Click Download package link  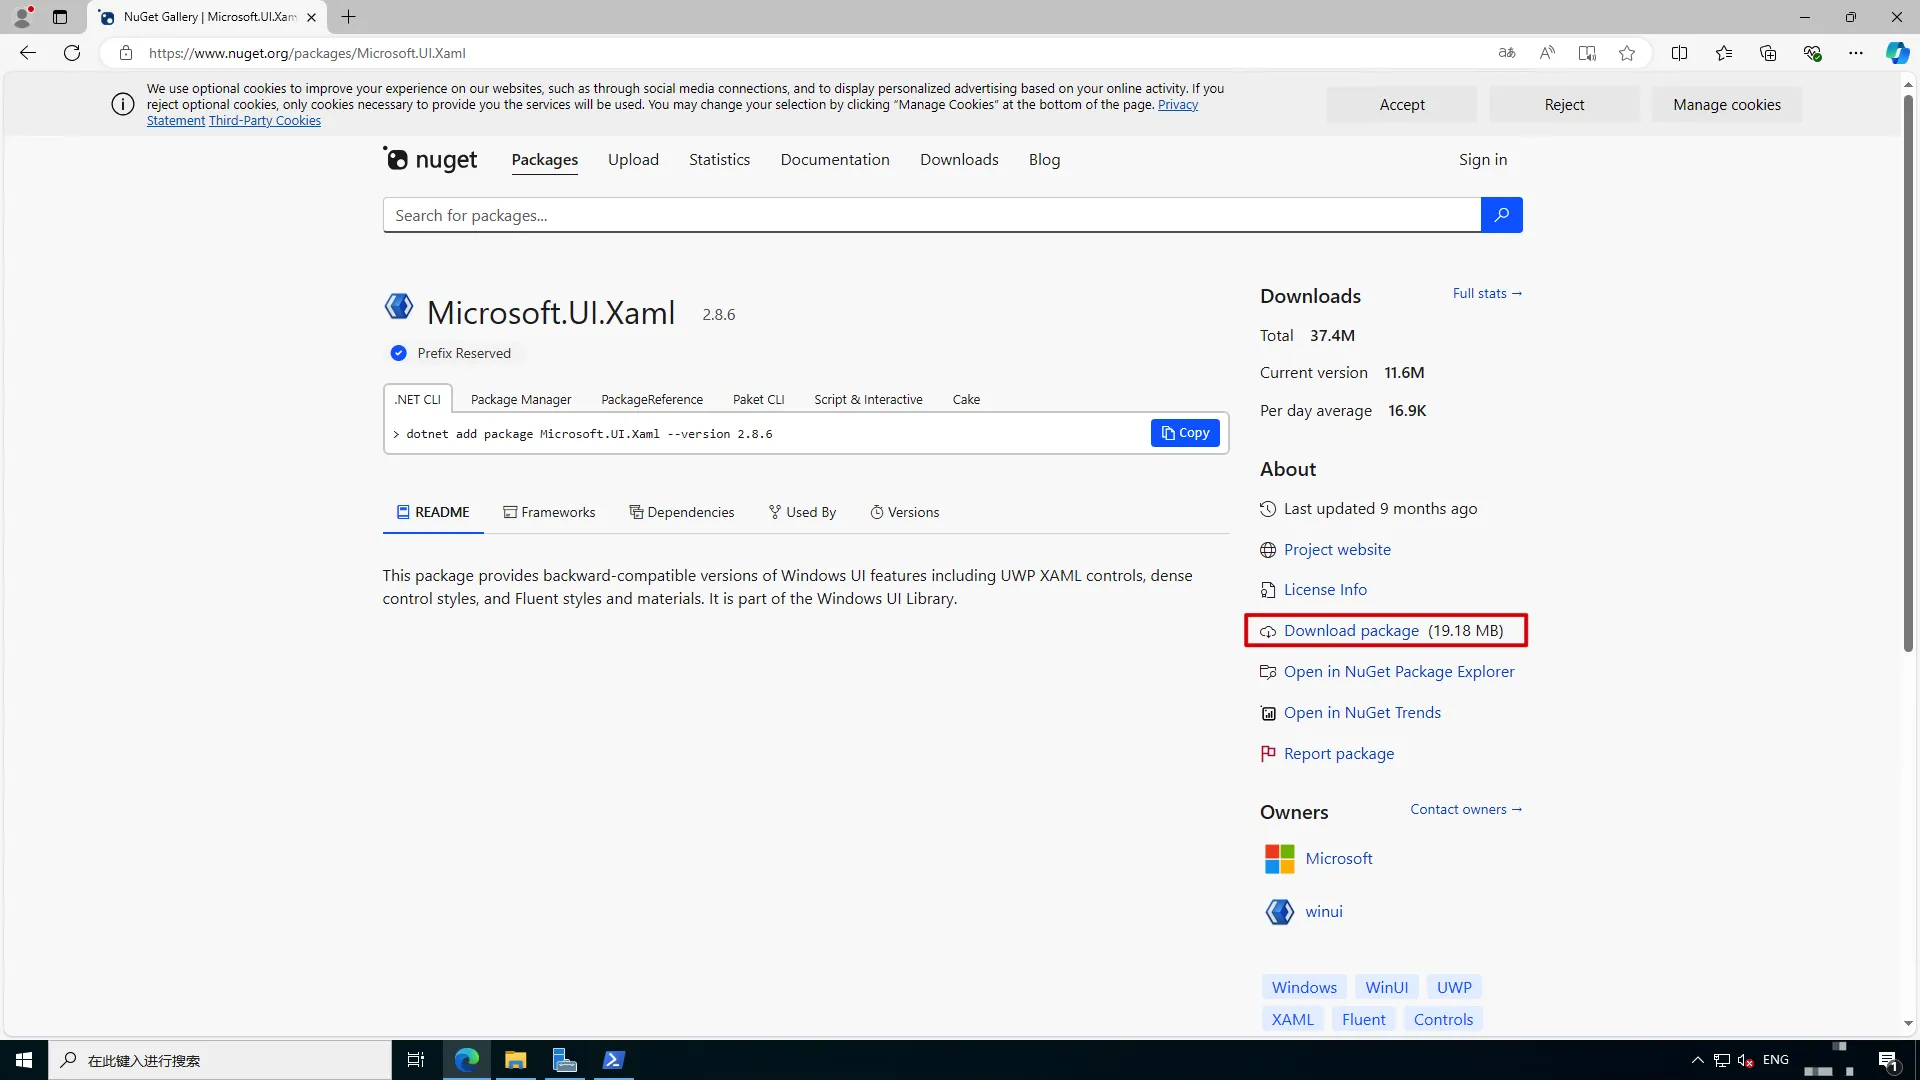(x=1350, y=631)
